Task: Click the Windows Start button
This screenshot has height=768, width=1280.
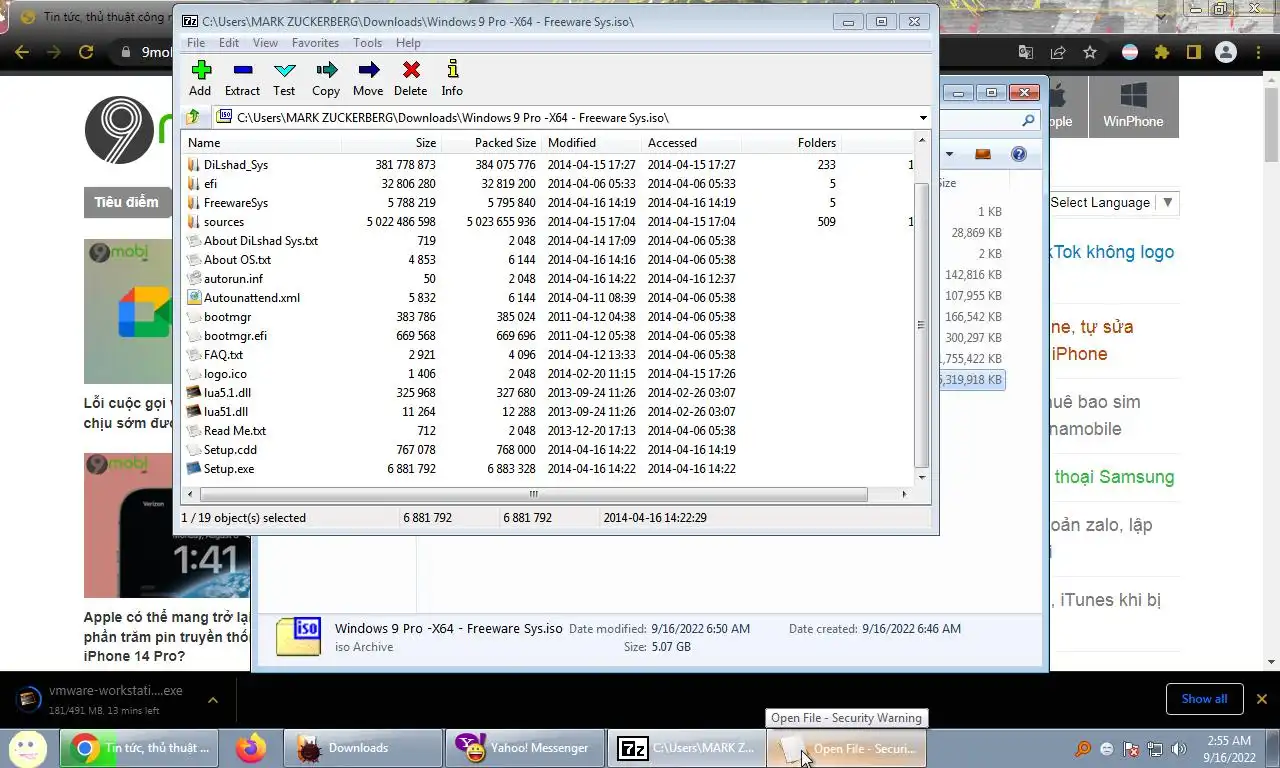Action: (x=27, y=747)
